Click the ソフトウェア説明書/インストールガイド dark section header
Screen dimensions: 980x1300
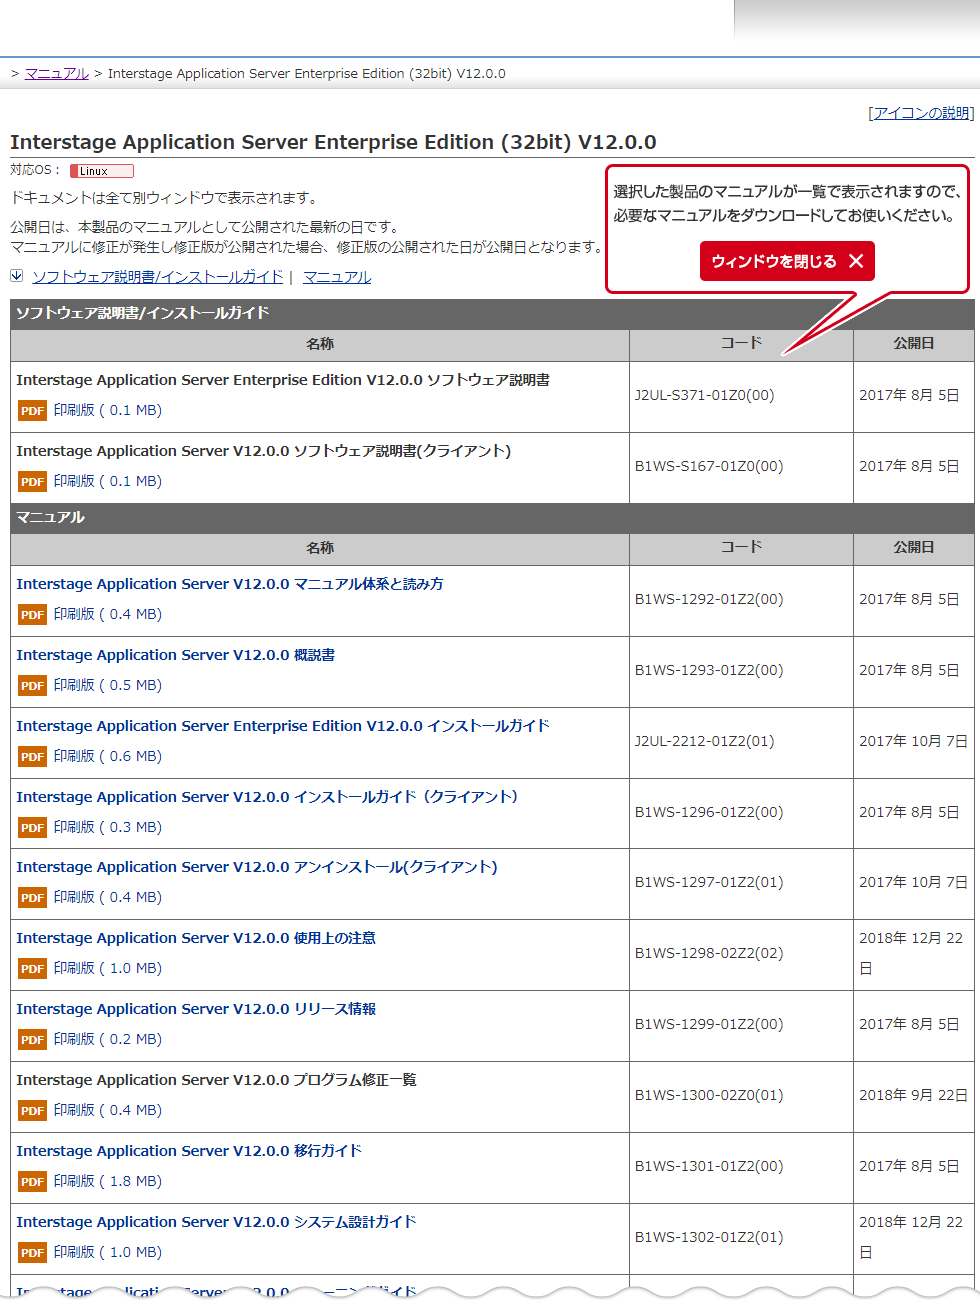tap(492, 313)
